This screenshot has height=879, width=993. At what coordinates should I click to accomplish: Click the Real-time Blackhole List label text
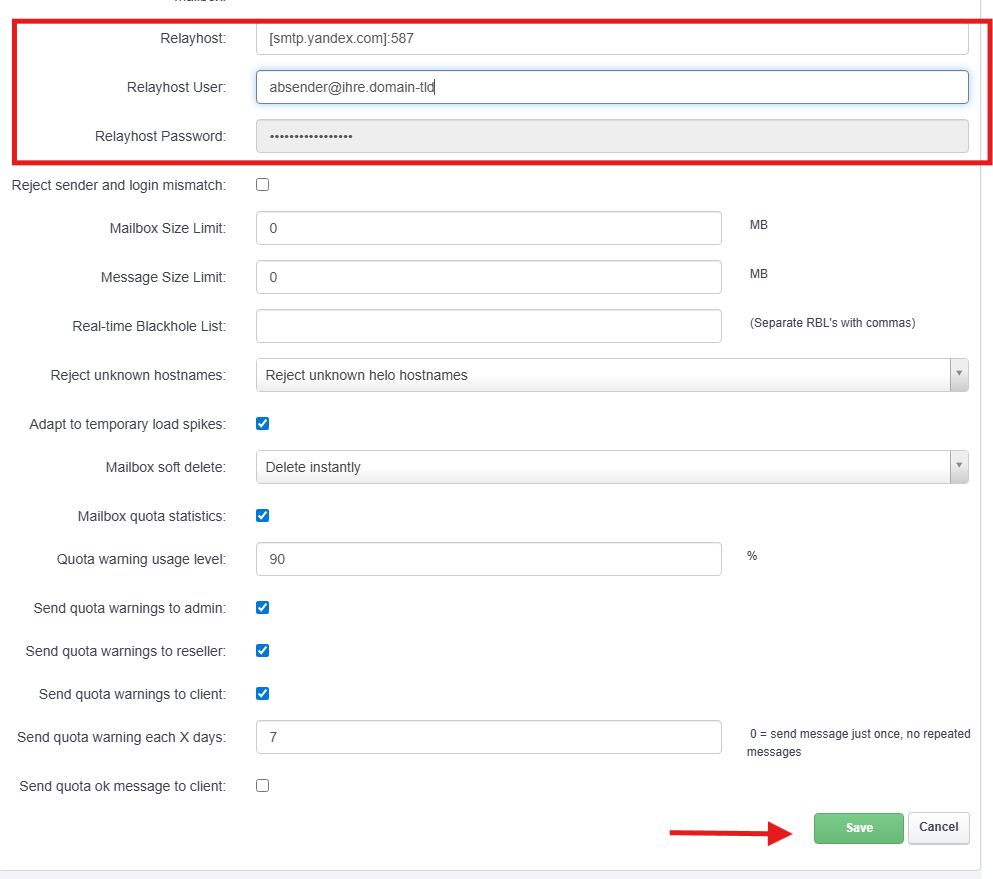pyautogui.click(x=149, y=326)
